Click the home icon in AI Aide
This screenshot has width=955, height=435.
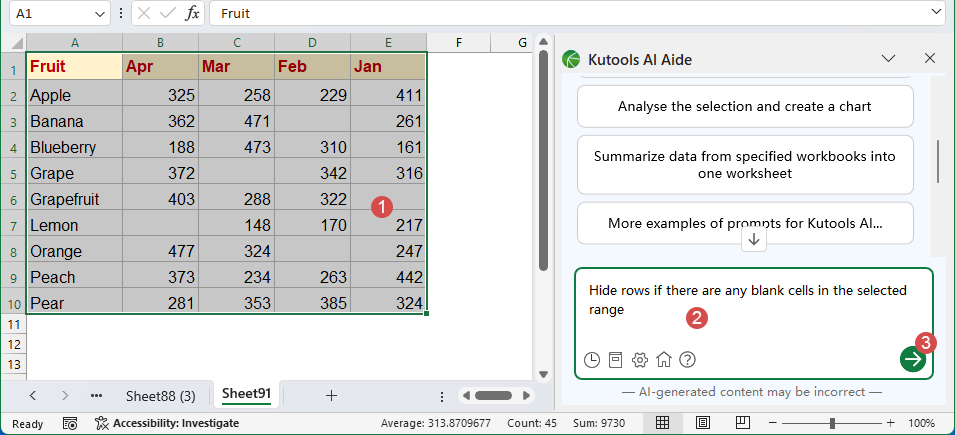click(x=664, y=360)
